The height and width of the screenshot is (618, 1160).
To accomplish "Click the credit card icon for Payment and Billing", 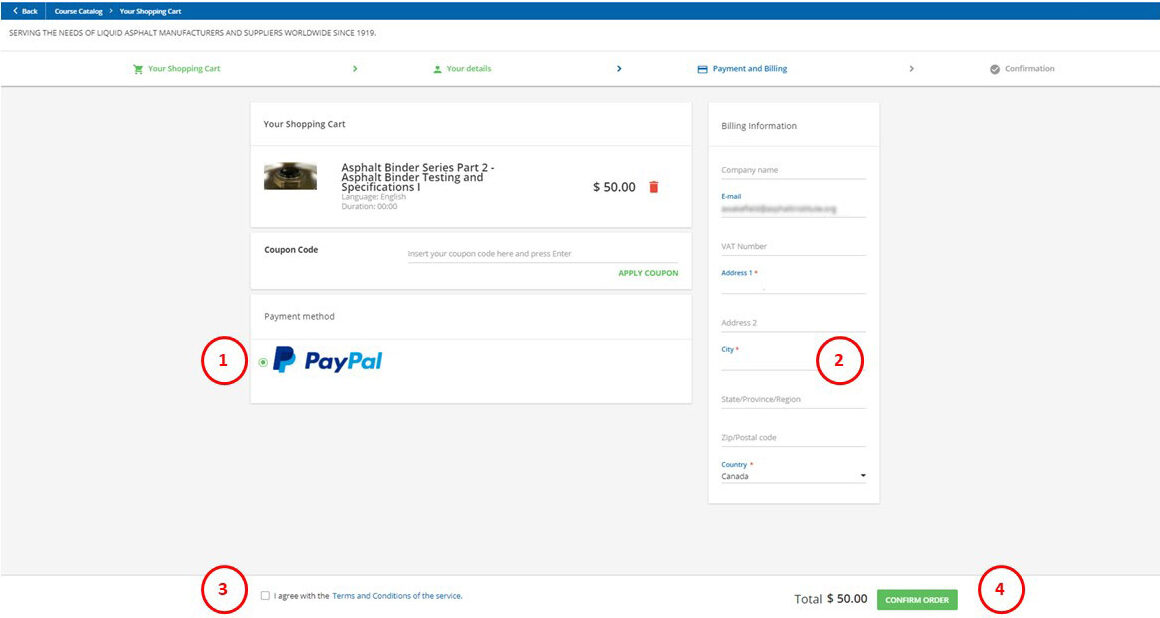I will [702, 69].
